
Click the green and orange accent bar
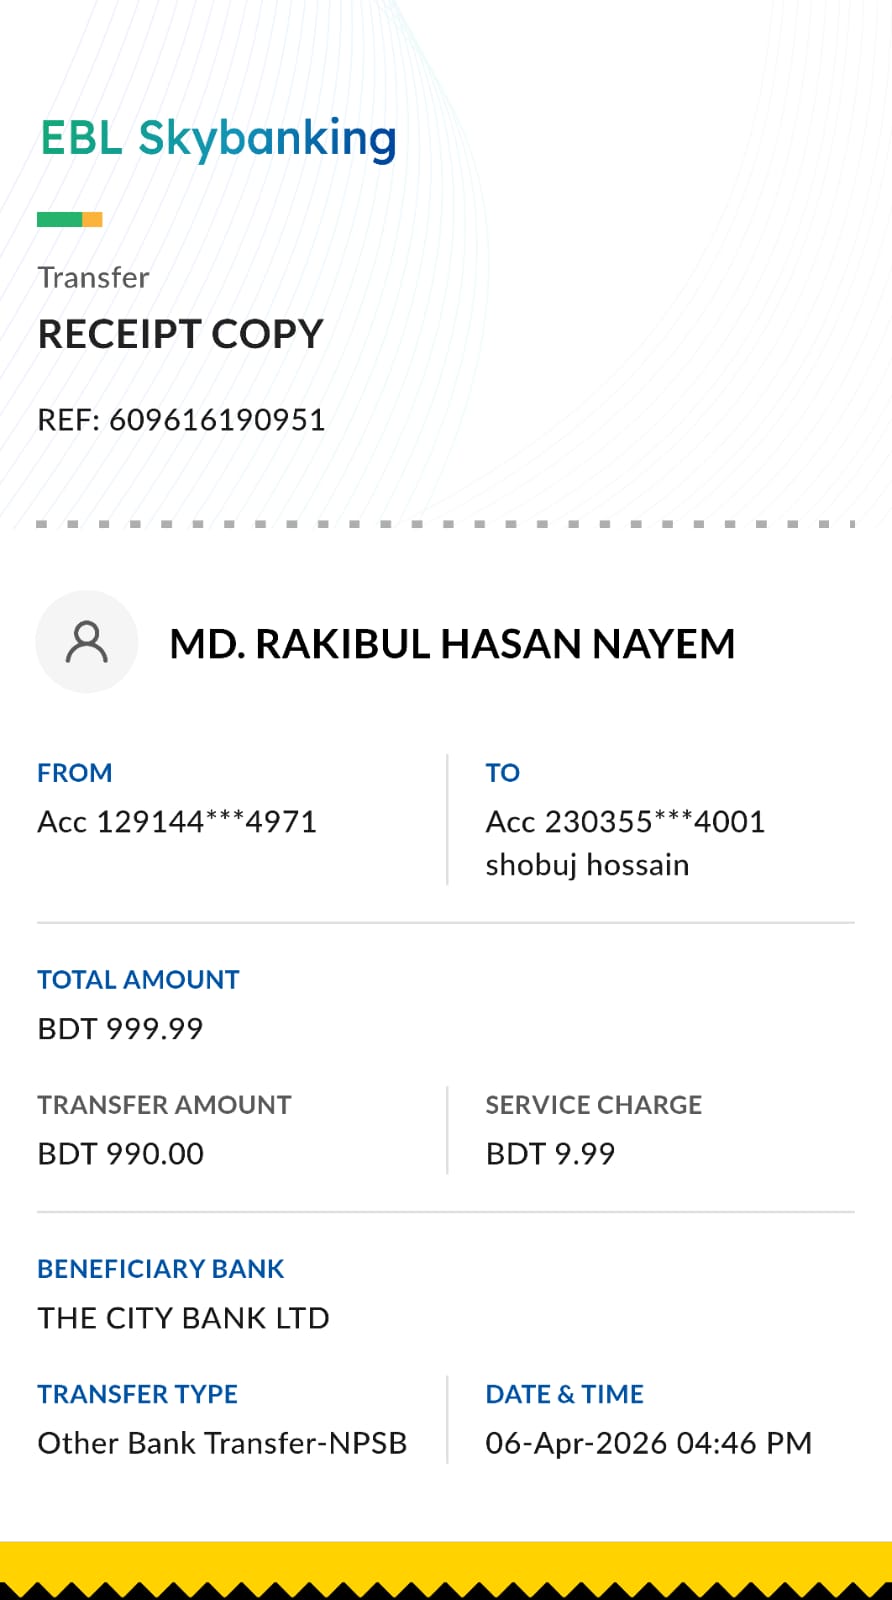pos(69,220)
